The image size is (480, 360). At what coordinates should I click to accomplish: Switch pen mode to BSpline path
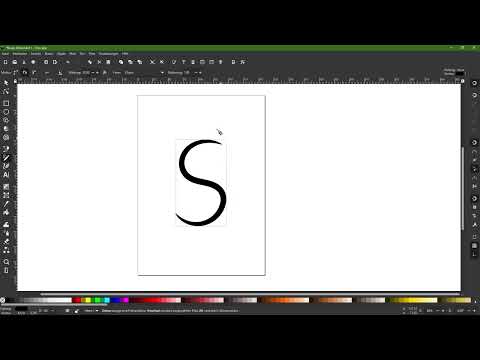tap(34, 72)
